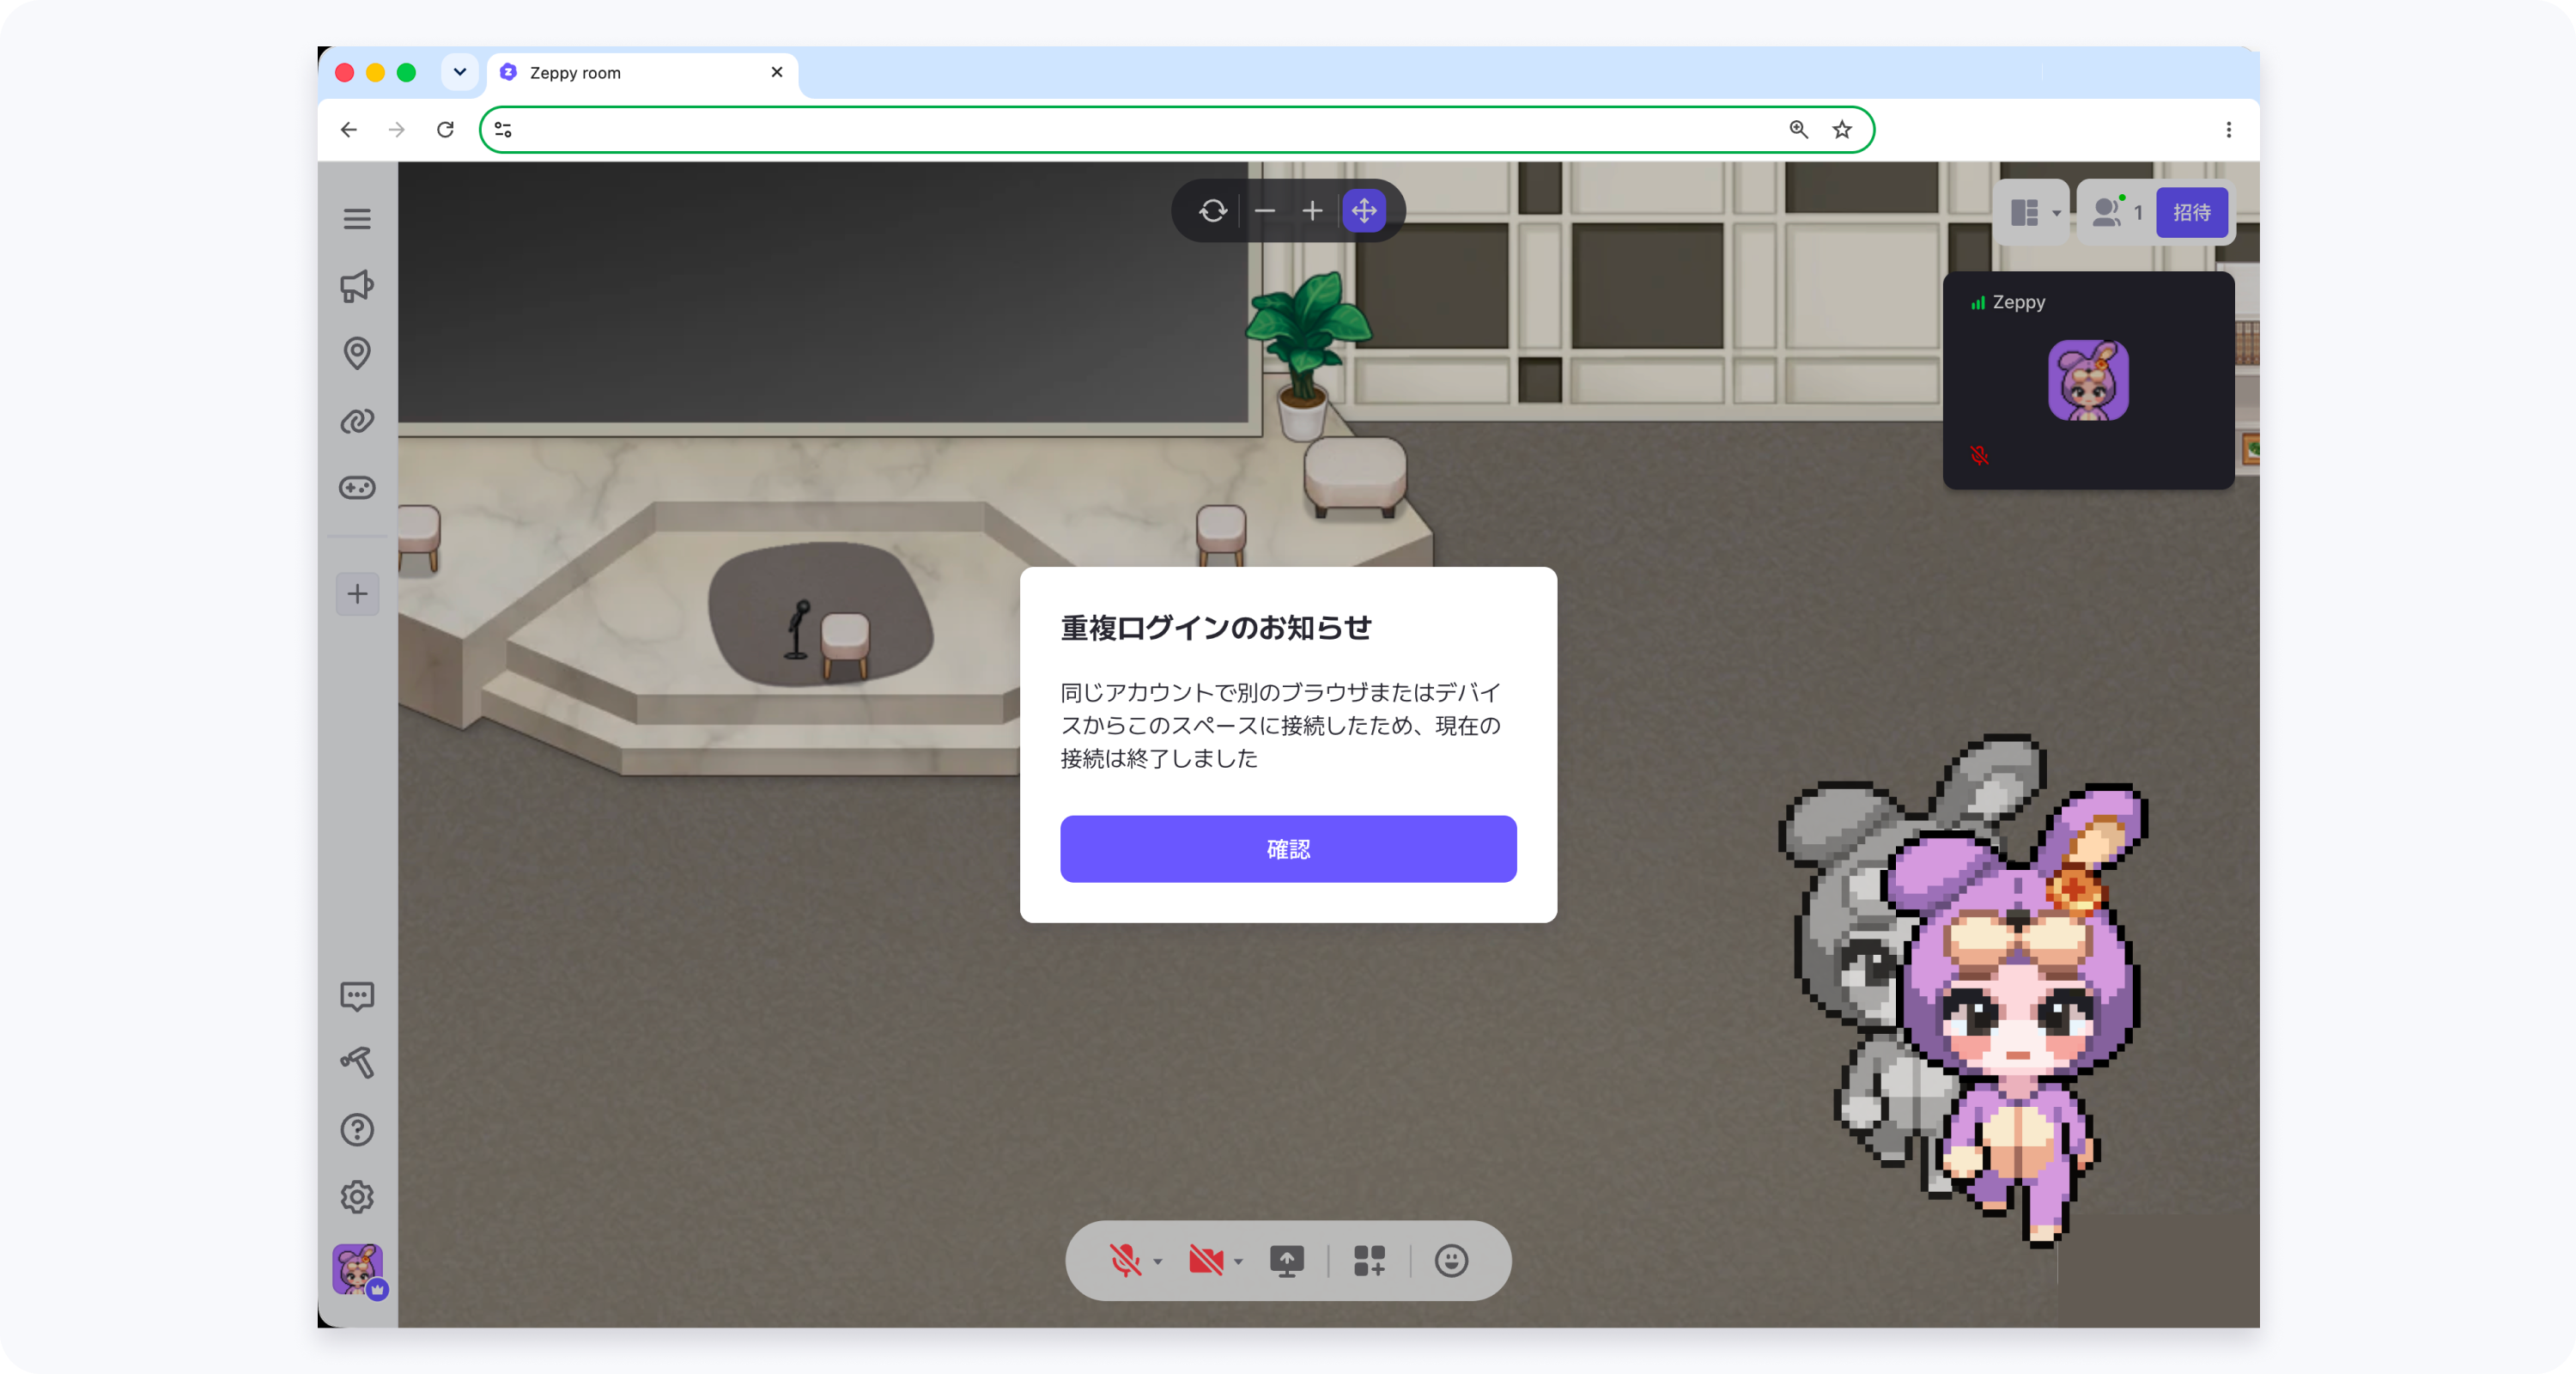2576x1374 pixels.
Task: Open the announcements megaphone icon
Action: click(357, 286)
